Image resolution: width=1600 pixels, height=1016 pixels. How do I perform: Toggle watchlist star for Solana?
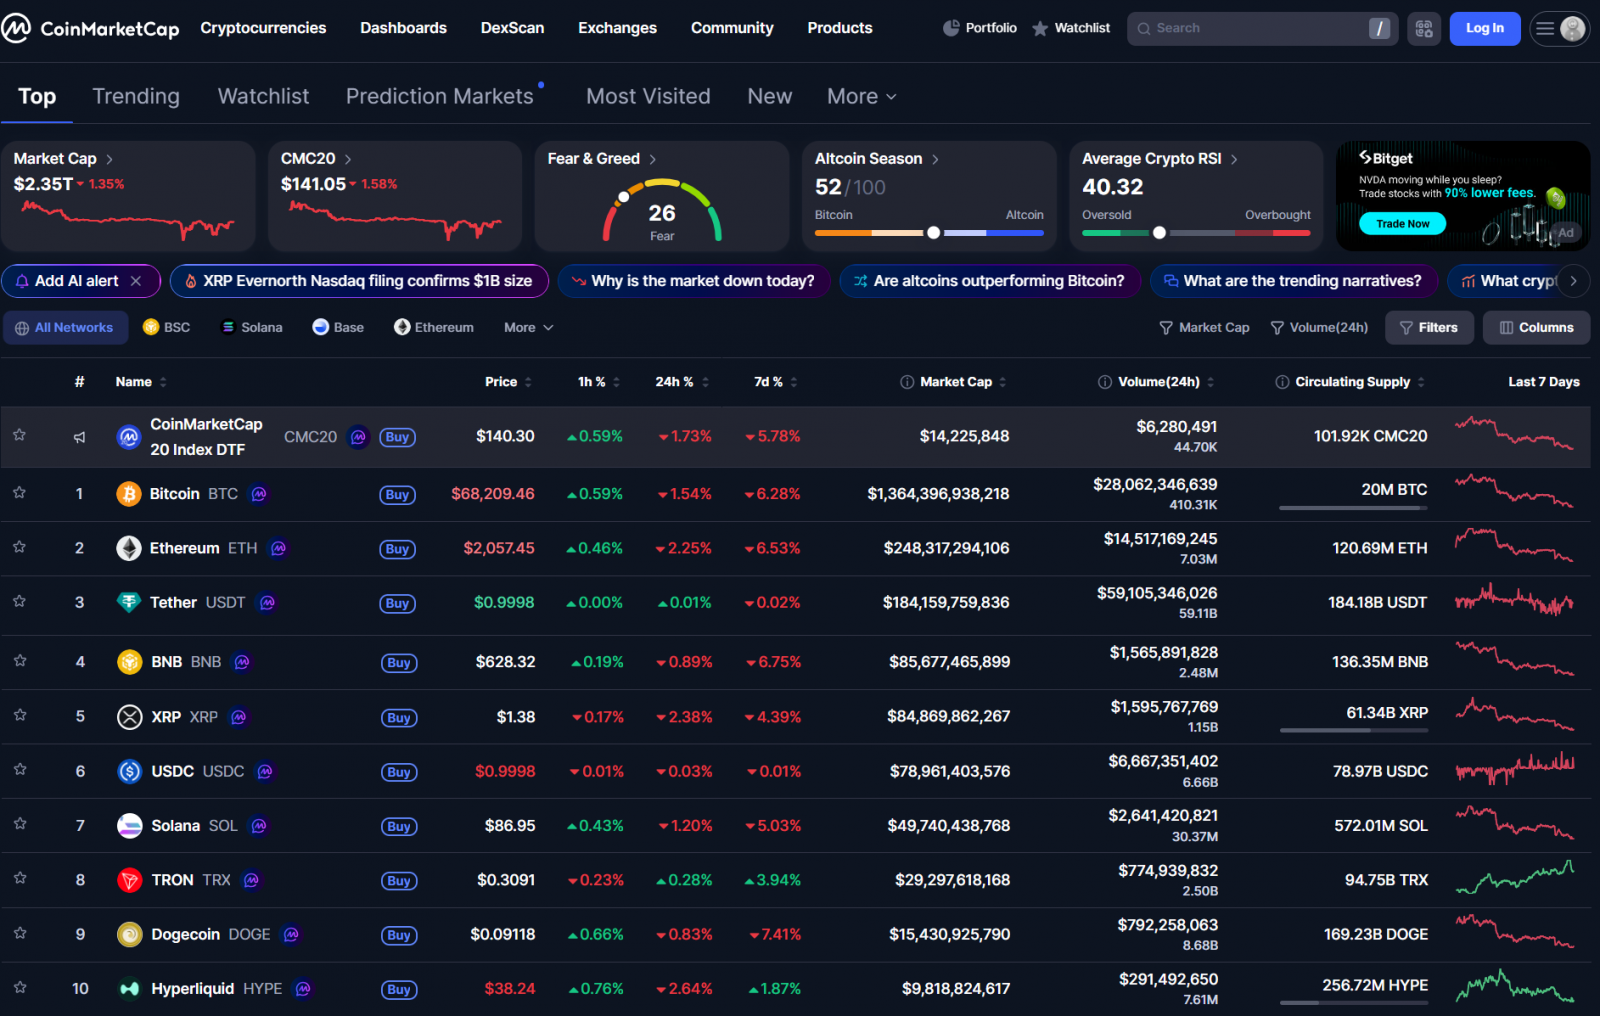[x=19, y=824]
